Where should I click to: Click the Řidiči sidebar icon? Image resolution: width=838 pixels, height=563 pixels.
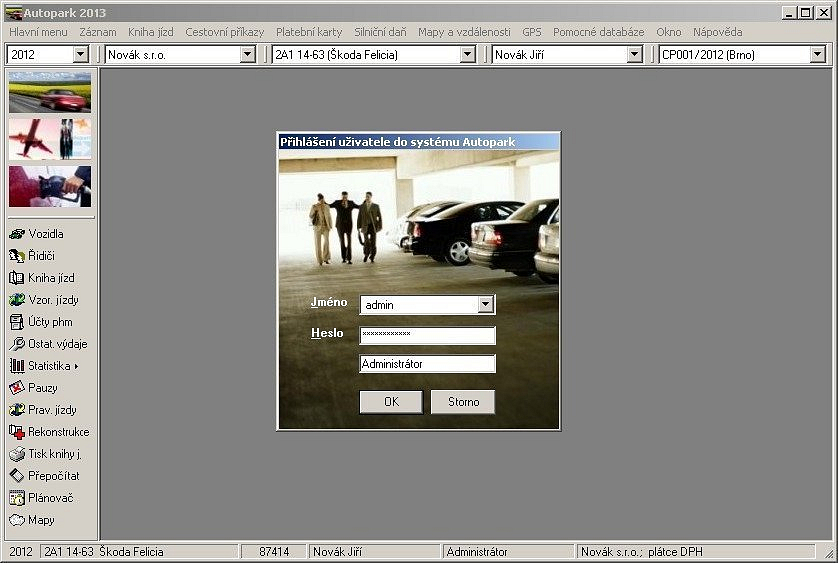click(17, 256)
